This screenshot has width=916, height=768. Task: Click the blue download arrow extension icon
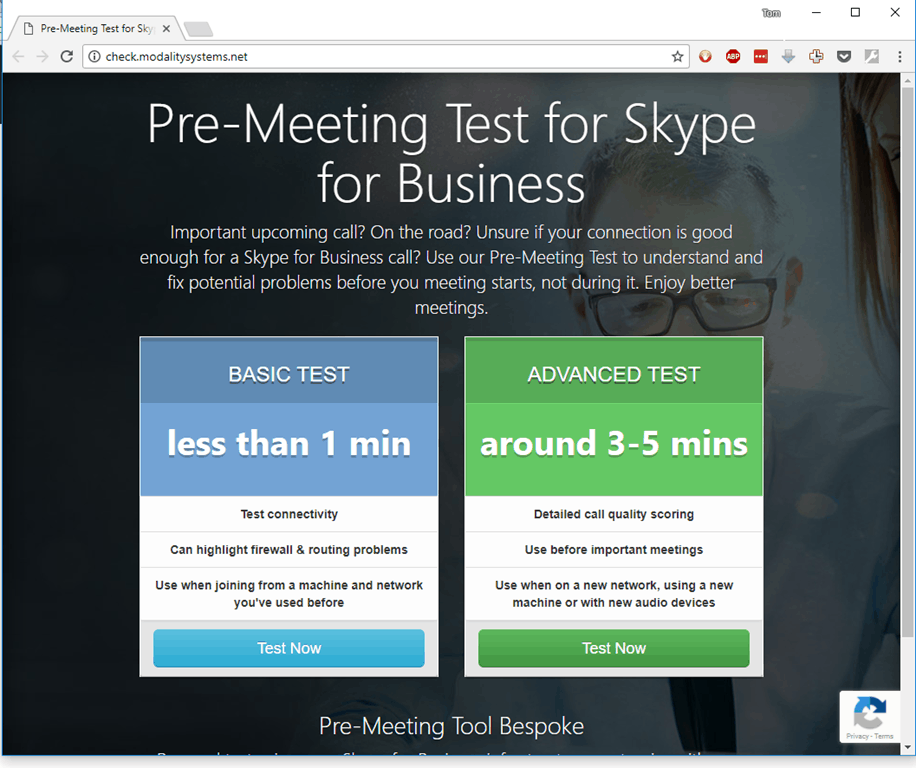click(788, 57)
